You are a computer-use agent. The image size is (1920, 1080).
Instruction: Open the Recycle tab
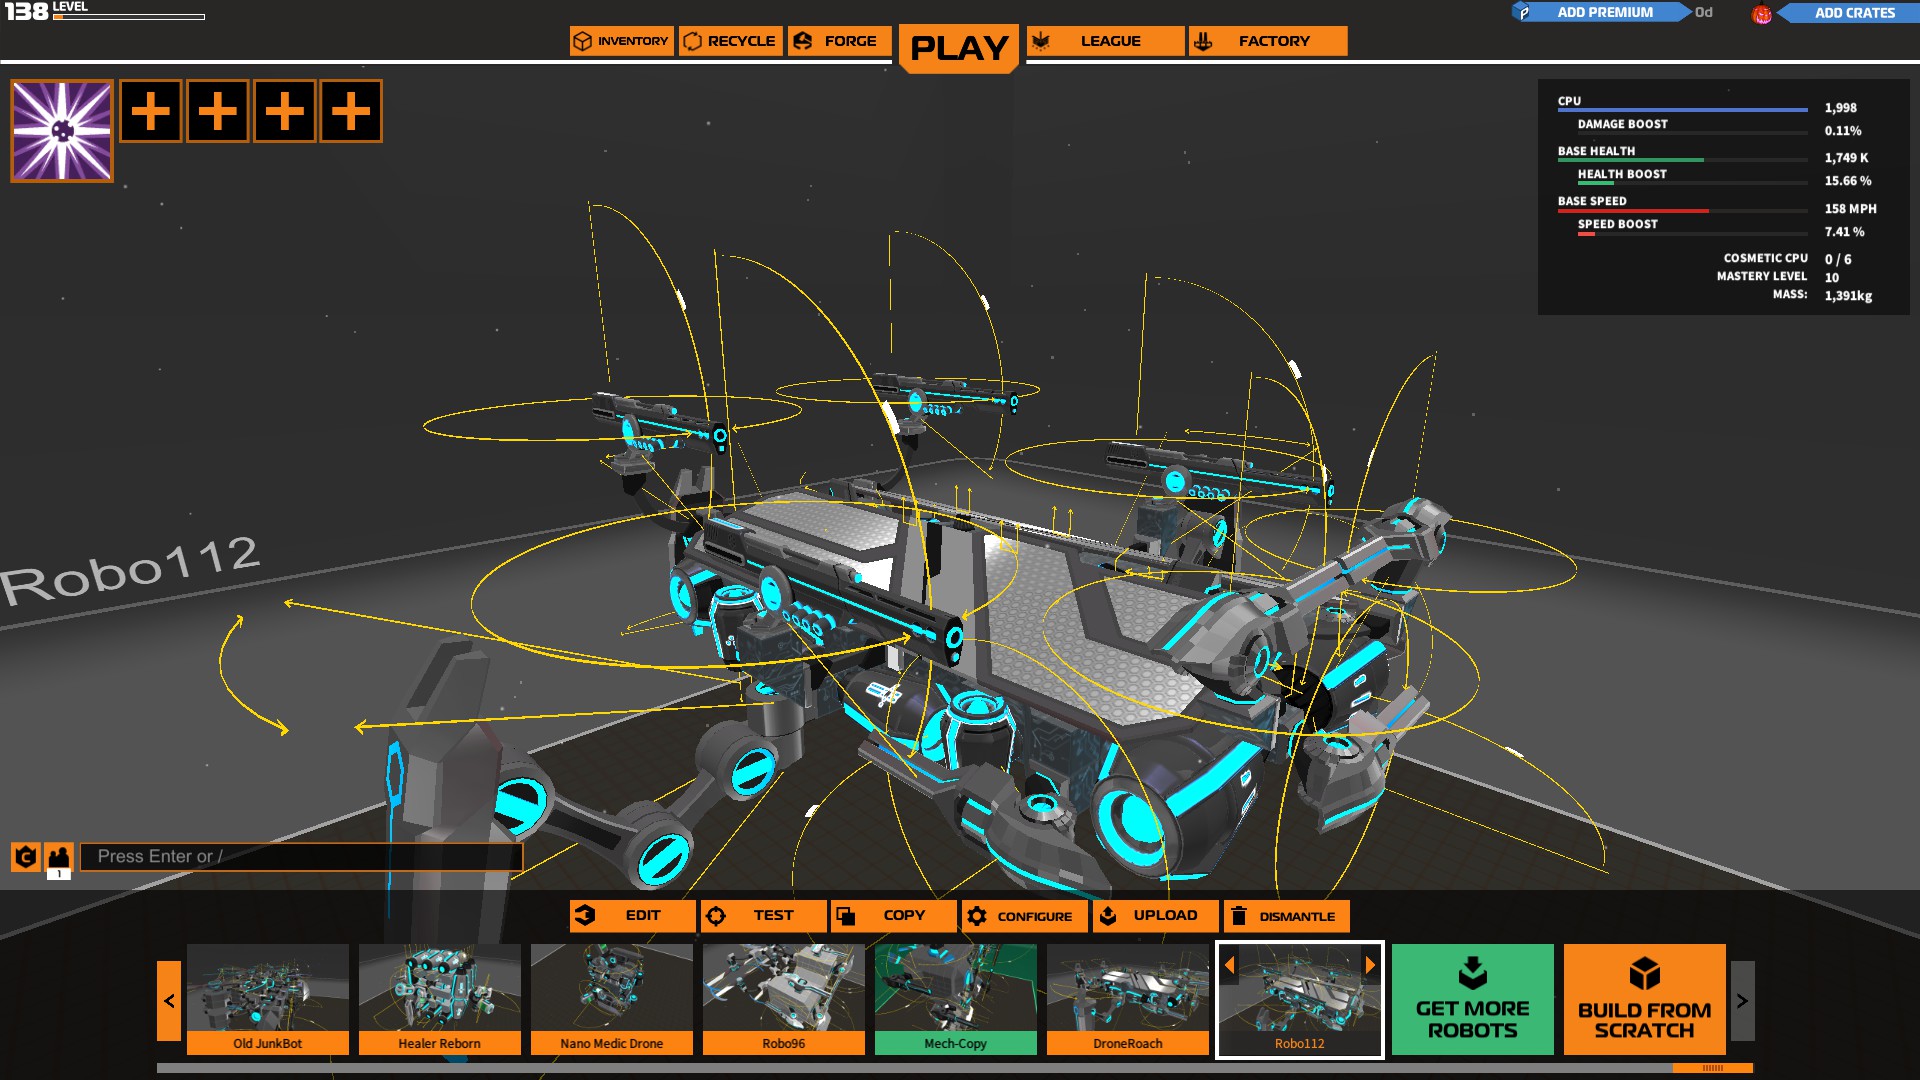click(x=730, y=41)
